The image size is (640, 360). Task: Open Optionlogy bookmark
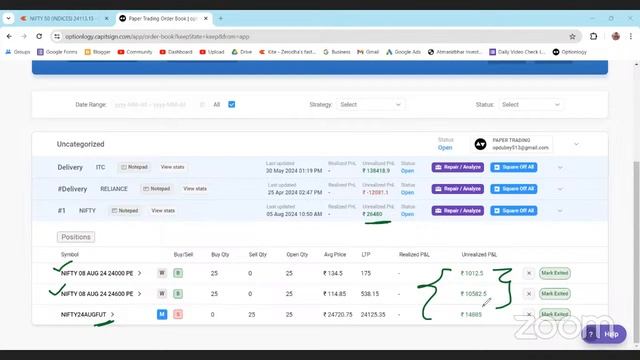[x=569, y=52]
